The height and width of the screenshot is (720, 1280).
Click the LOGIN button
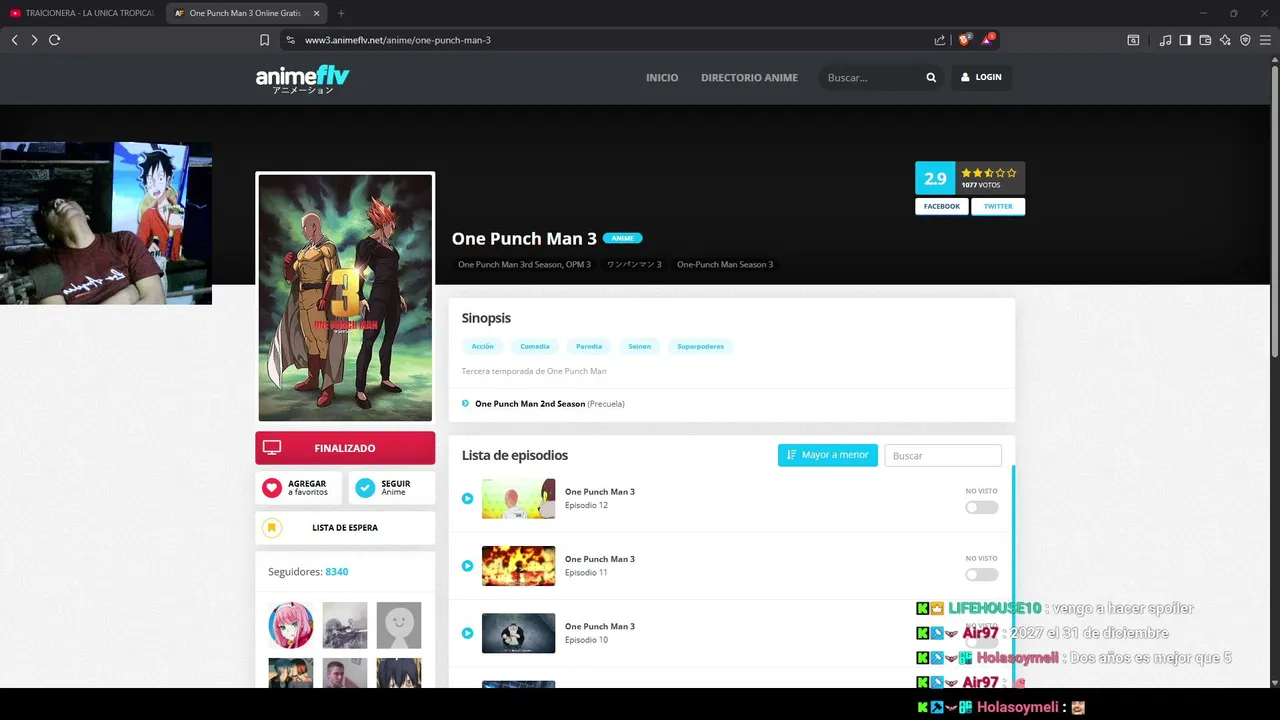coord(981,77)
